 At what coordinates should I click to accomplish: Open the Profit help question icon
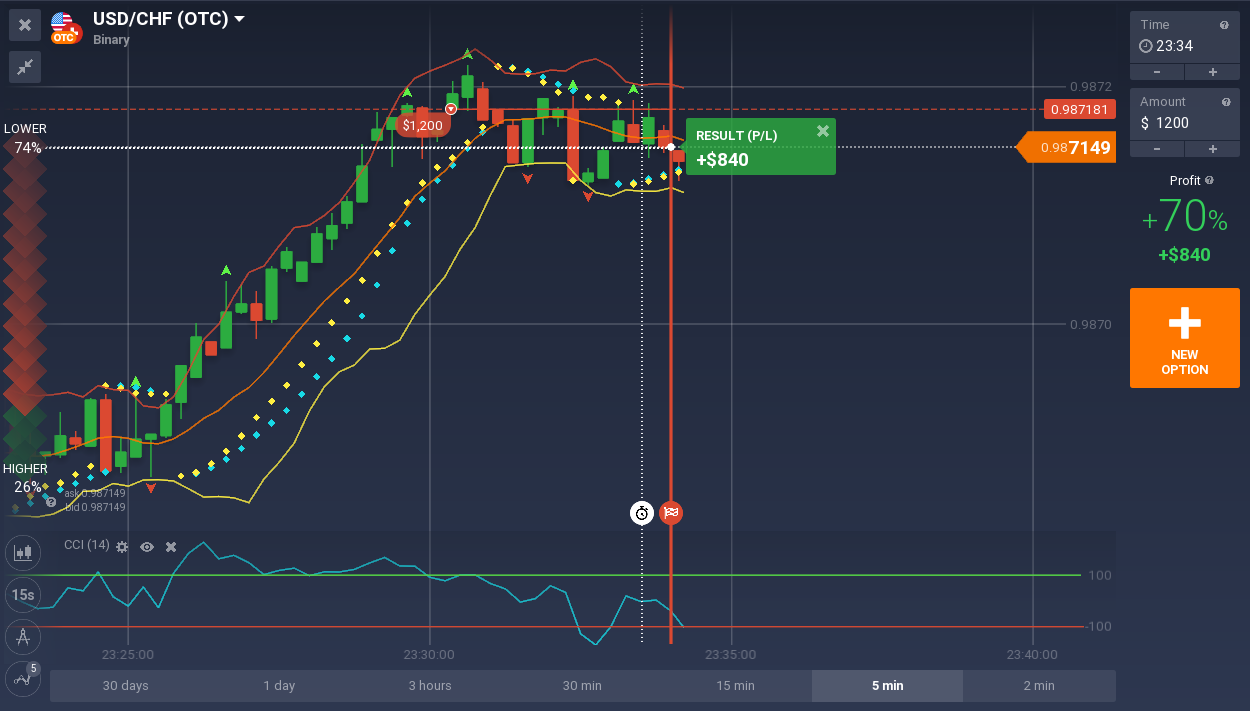pyautogui.click(x=1210, y=181)
